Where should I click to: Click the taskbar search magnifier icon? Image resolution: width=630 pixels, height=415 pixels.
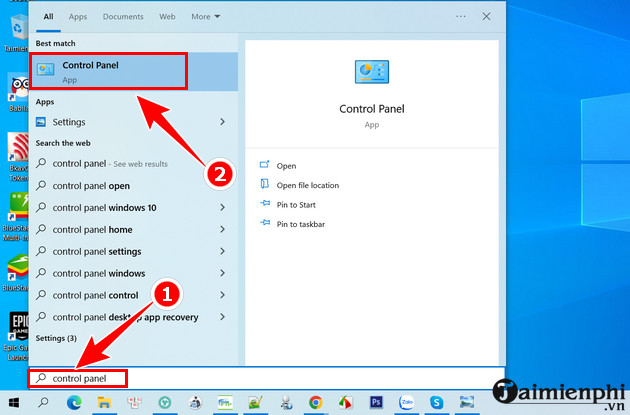tap(43, 402)
